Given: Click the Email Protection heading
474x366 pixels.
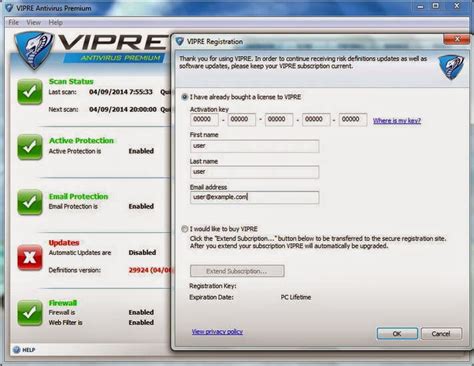Looking at the screenshot, I should 78,196.
